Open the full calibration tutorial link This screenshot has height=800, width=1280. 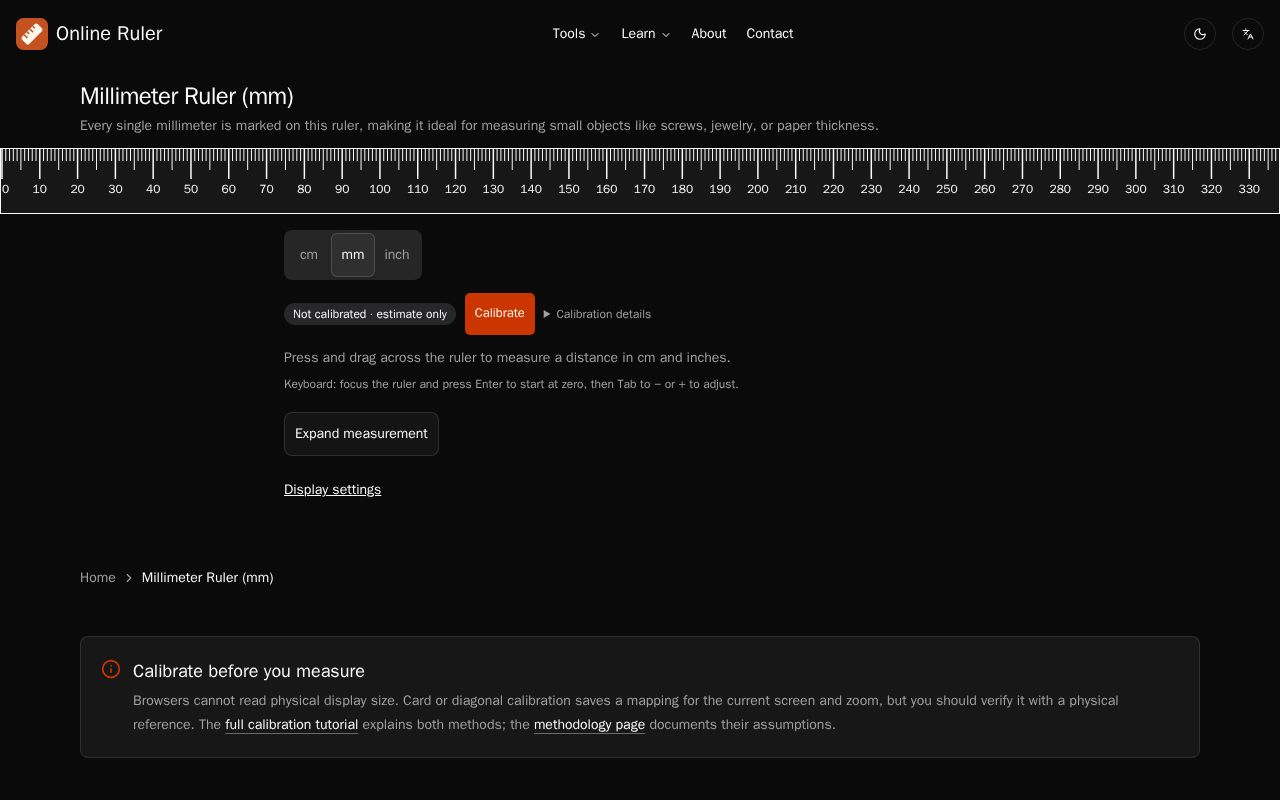[x=291, y=725]
